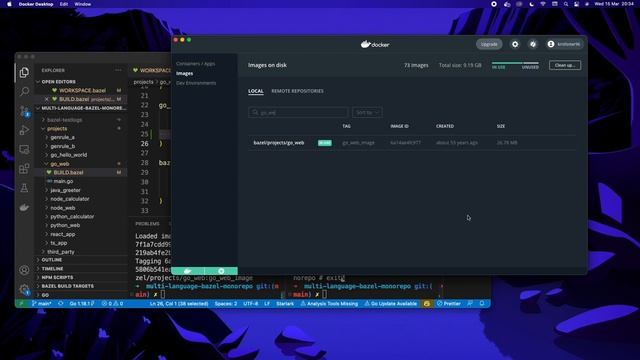This screenshot has width=640, height=360.
Task: Close BUILD.bazel in Open Editors list
Action: tap(47, 99)
